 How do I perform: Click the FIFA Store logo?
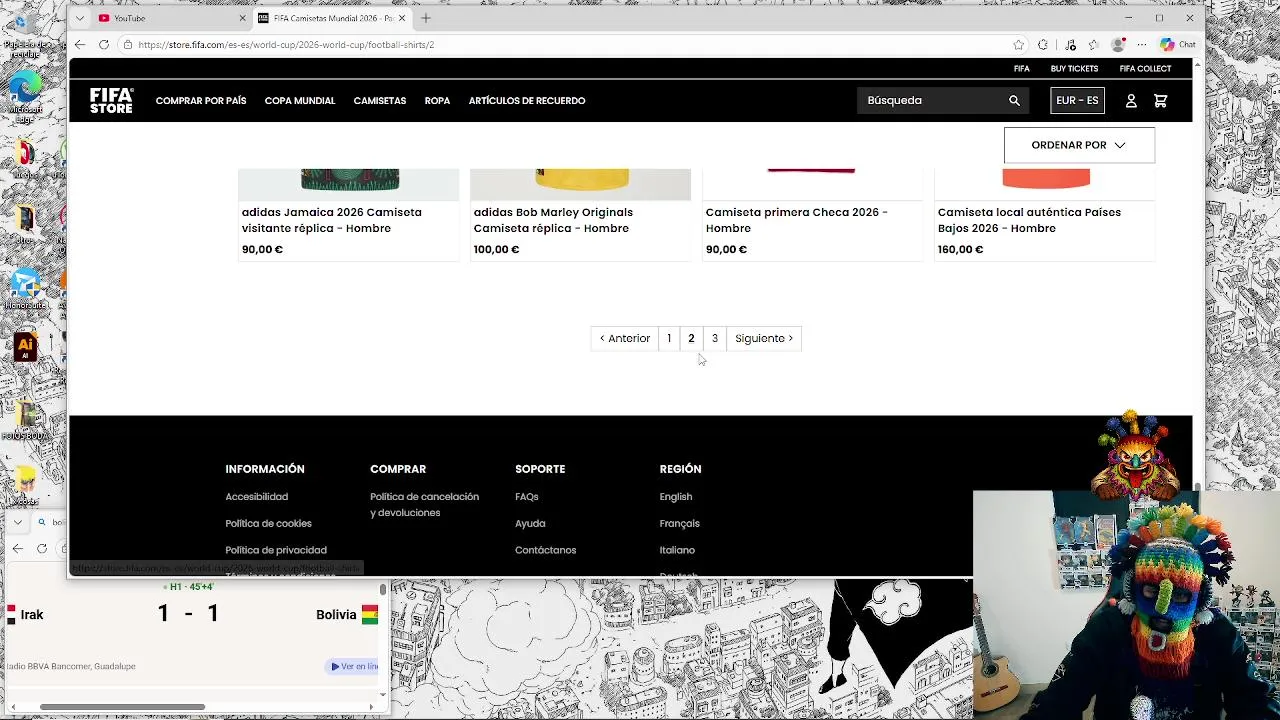[111, 100]
